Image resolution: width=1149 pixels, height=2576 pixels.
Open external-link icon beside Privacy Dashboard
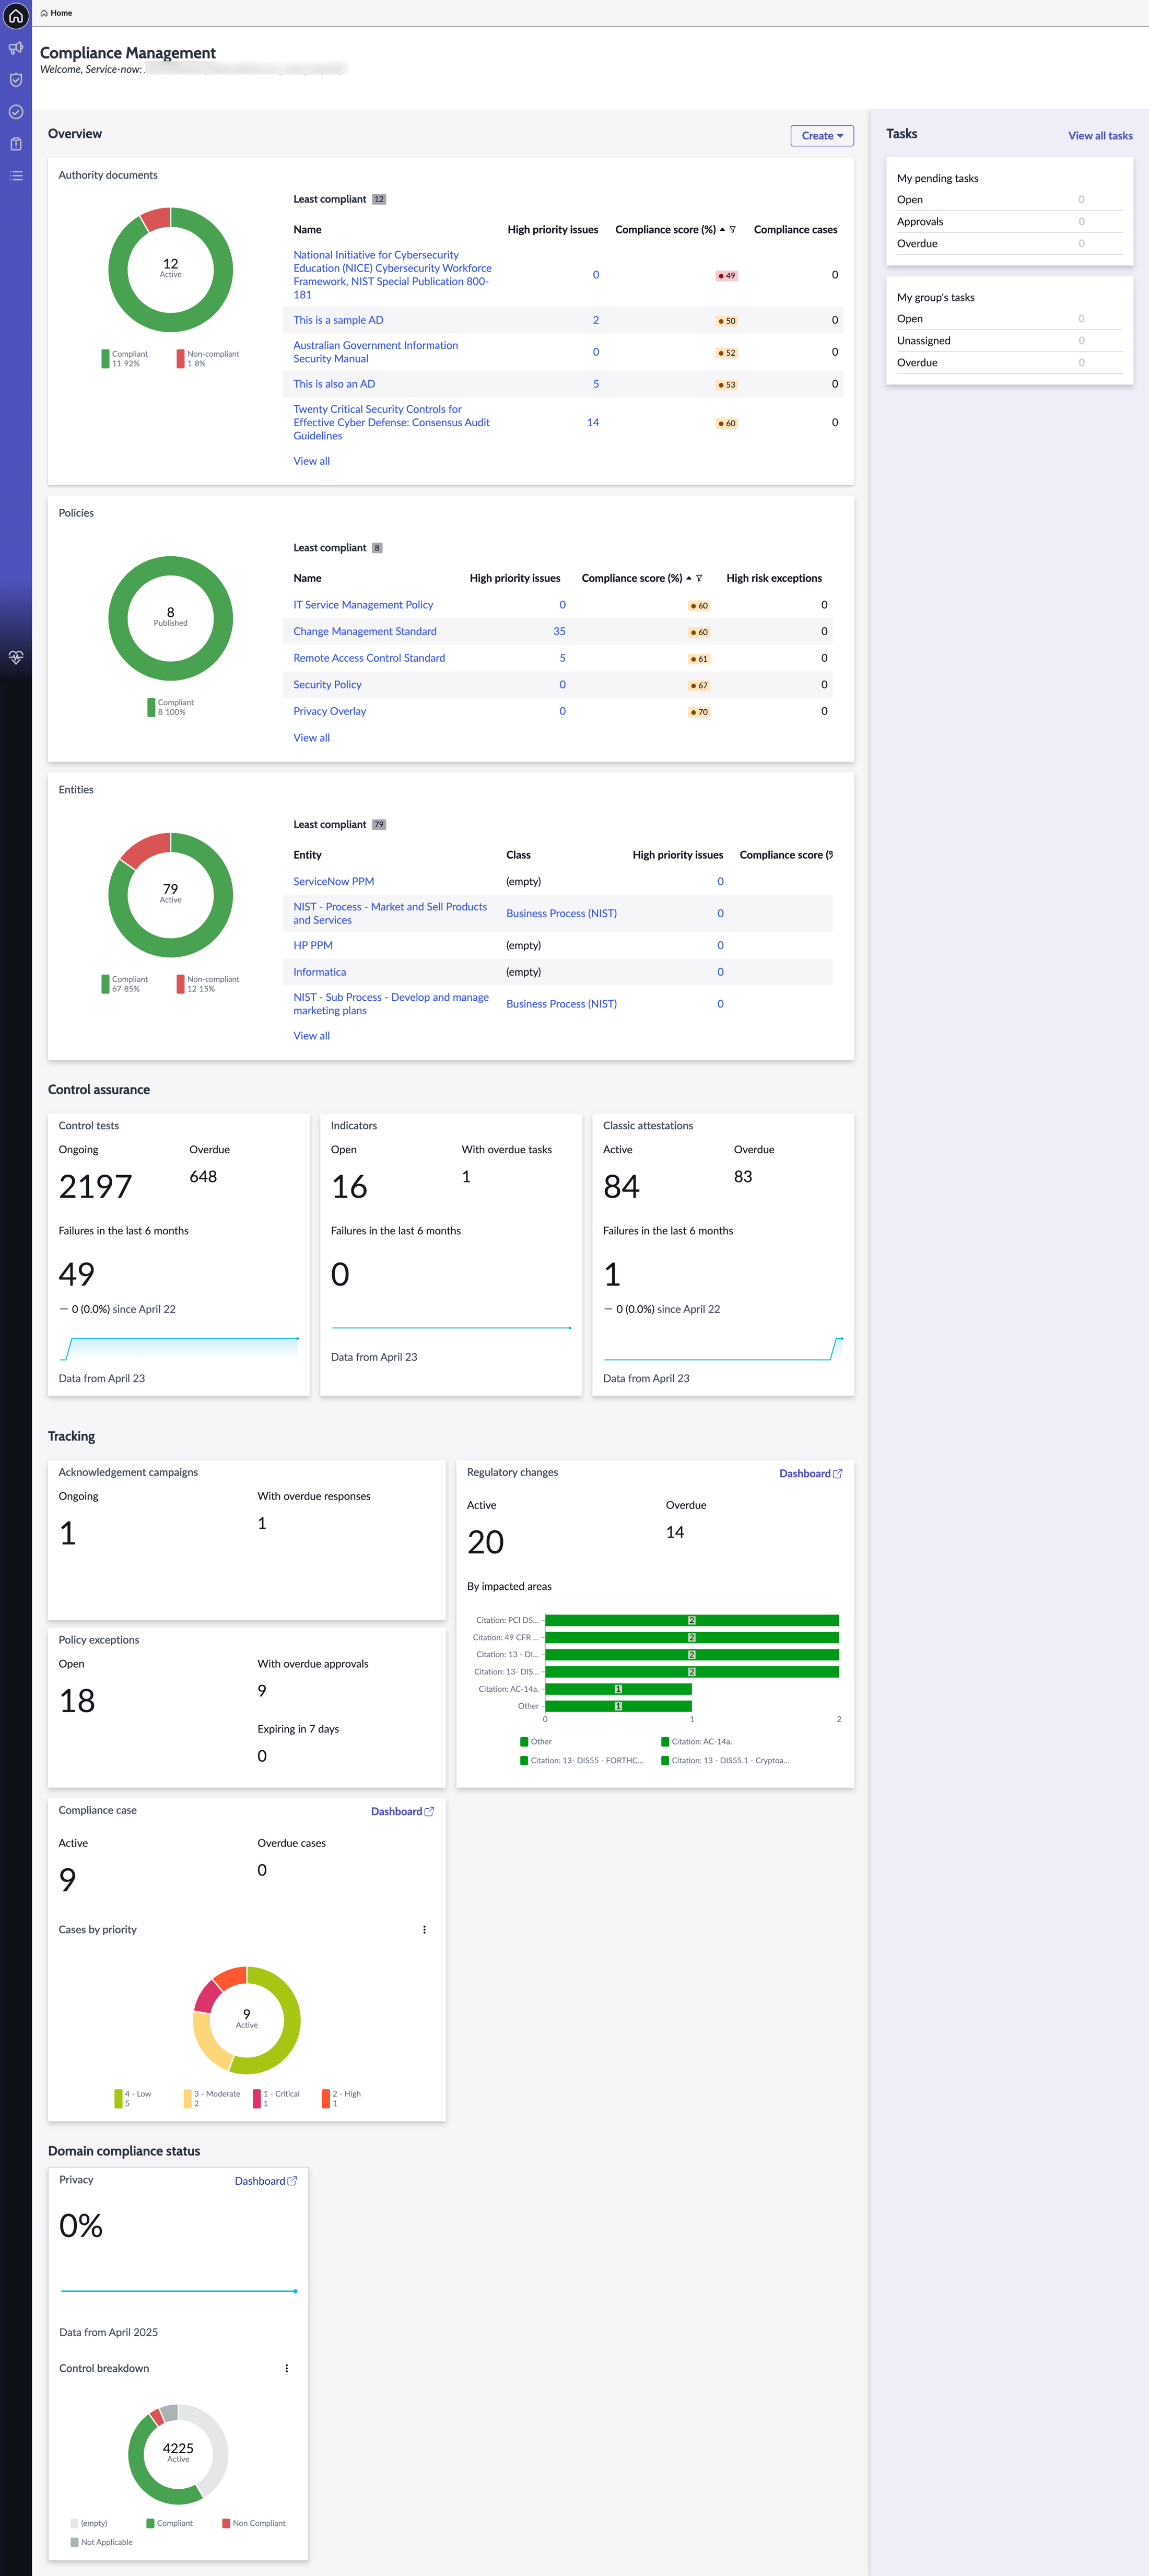[292, 2181]
